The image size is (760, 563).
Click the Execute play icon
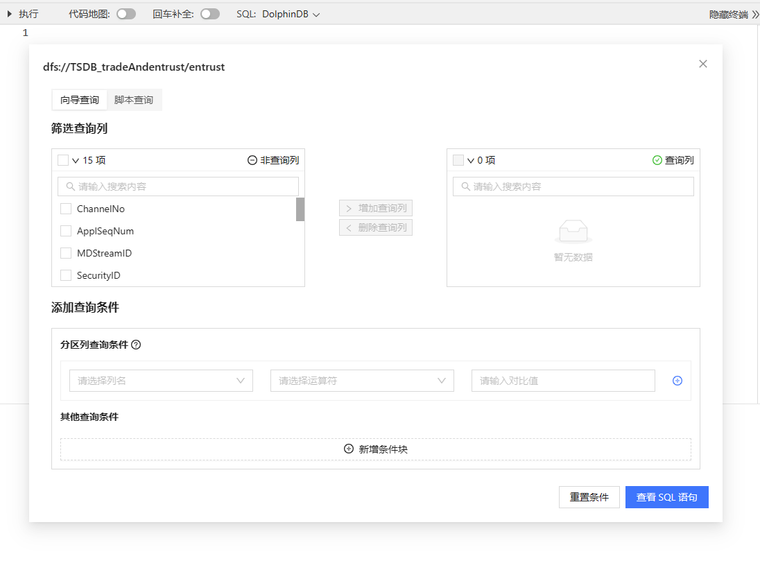pyautogui.click(x=10, y=15)
